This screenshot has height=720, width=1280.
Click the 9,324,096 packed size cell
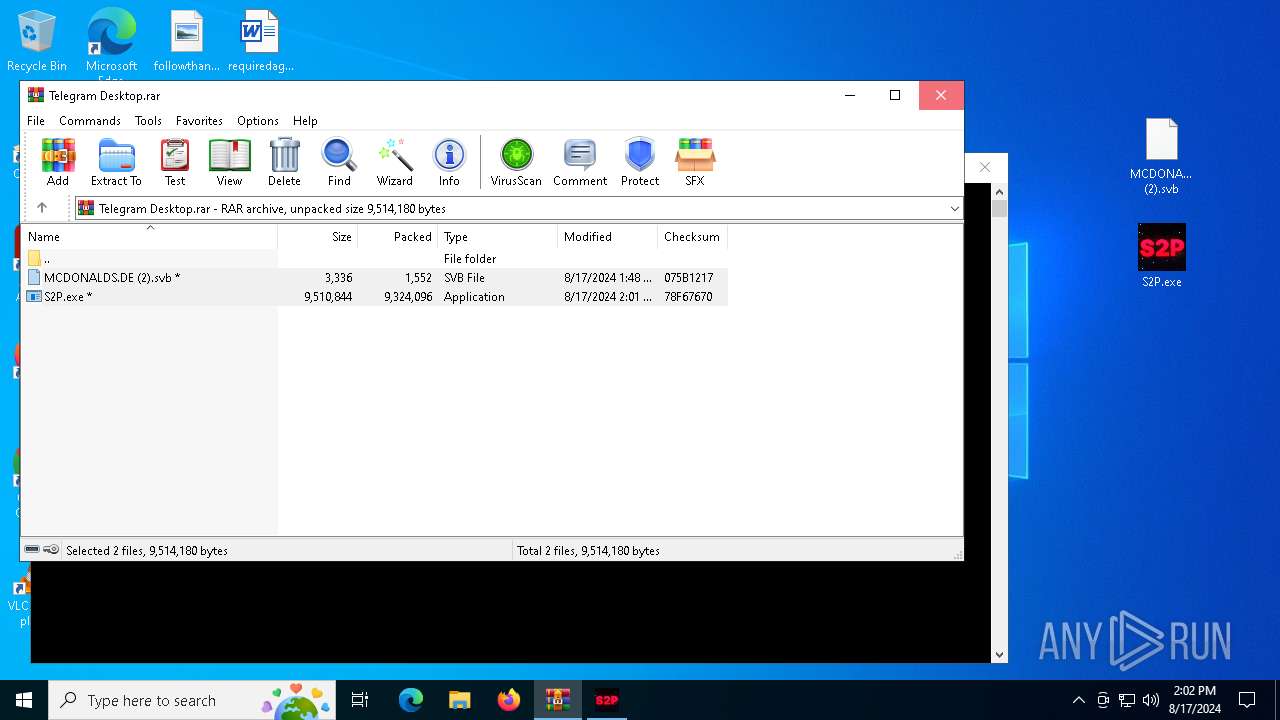pos(408,296)
